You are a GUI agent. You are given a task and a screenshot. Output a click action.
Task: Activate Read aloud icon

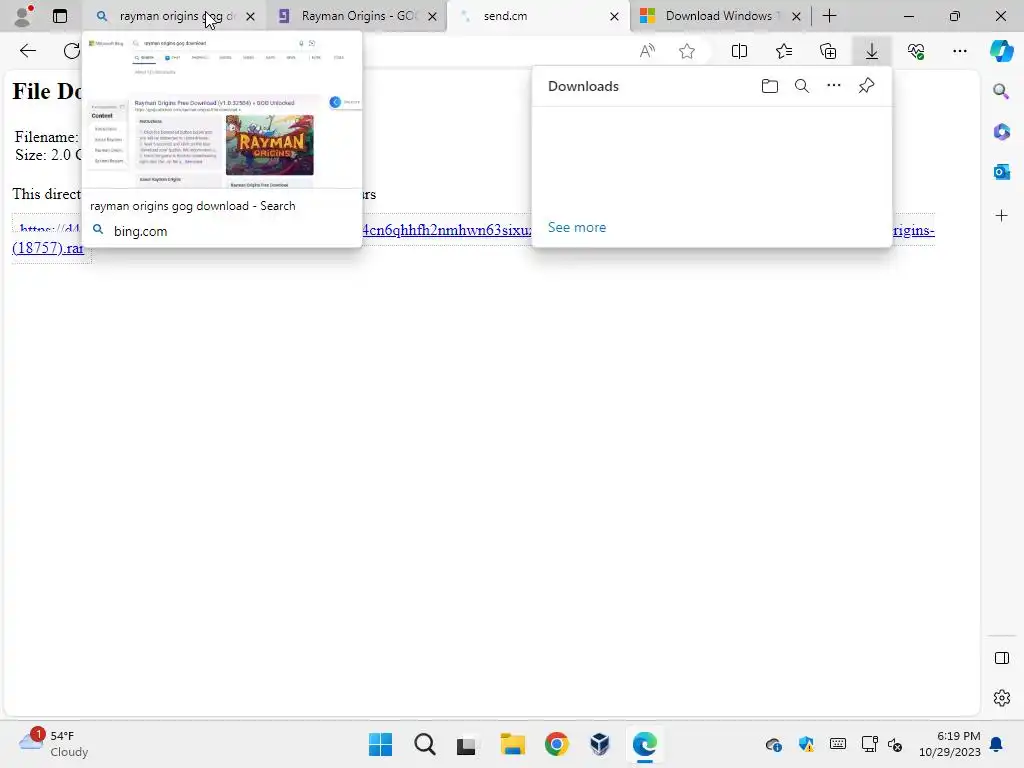point(647,51)
